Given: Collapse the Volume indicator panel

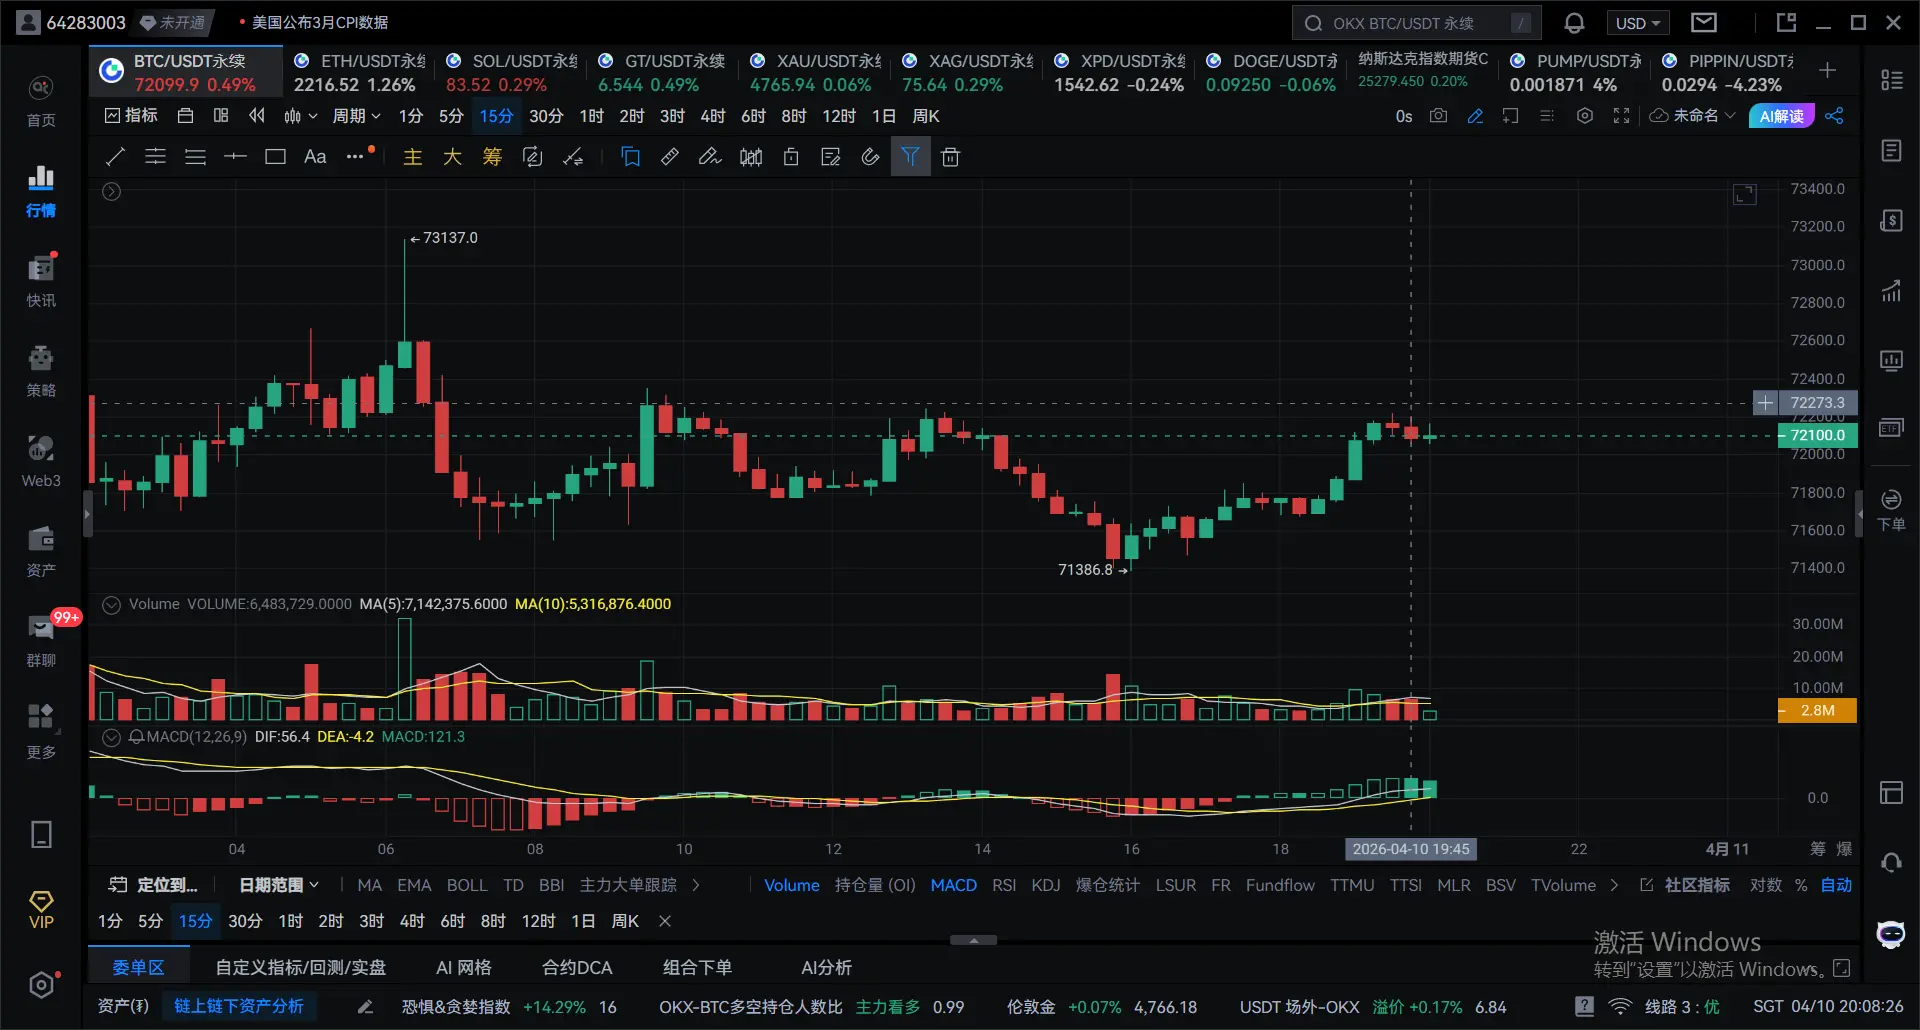Looking at the screenshot, I should tap(112, 604).
